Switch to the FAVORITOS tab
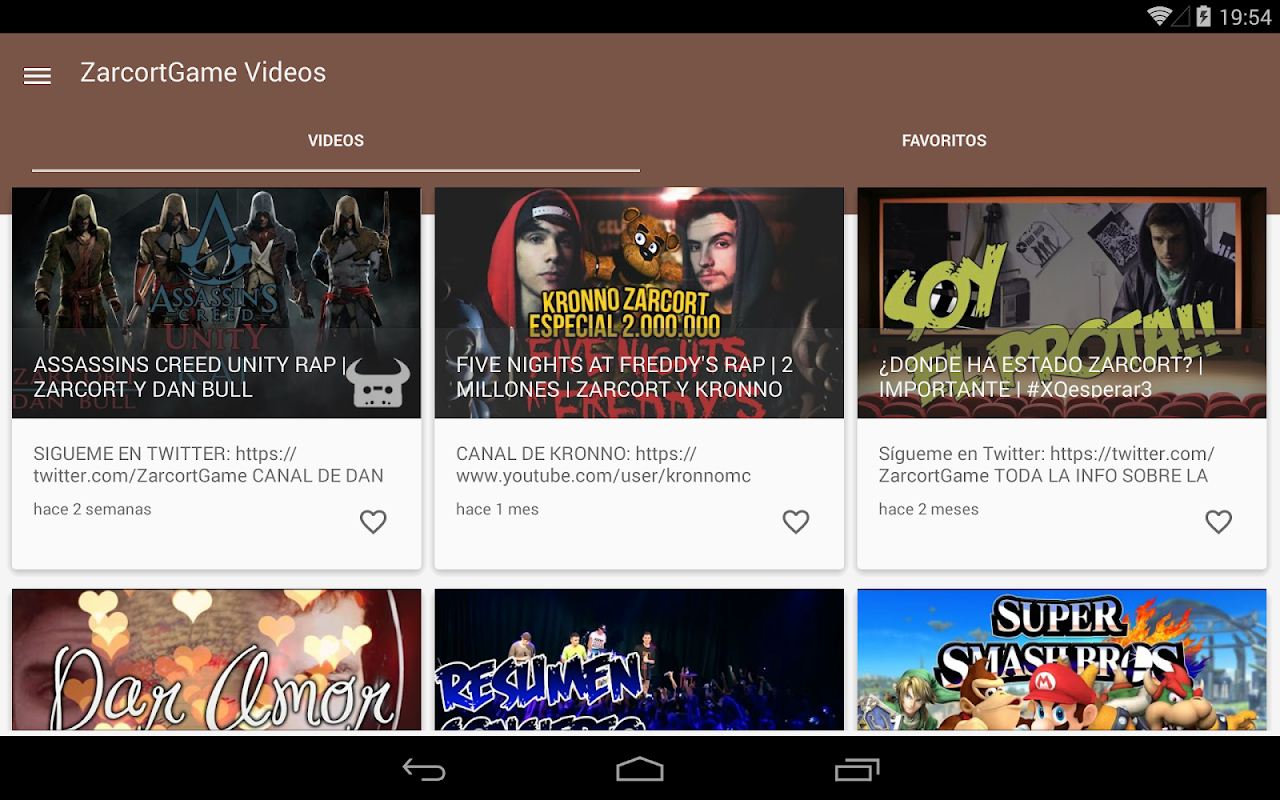Viewport: 1280px width, 800px height. tap(944, 141)
